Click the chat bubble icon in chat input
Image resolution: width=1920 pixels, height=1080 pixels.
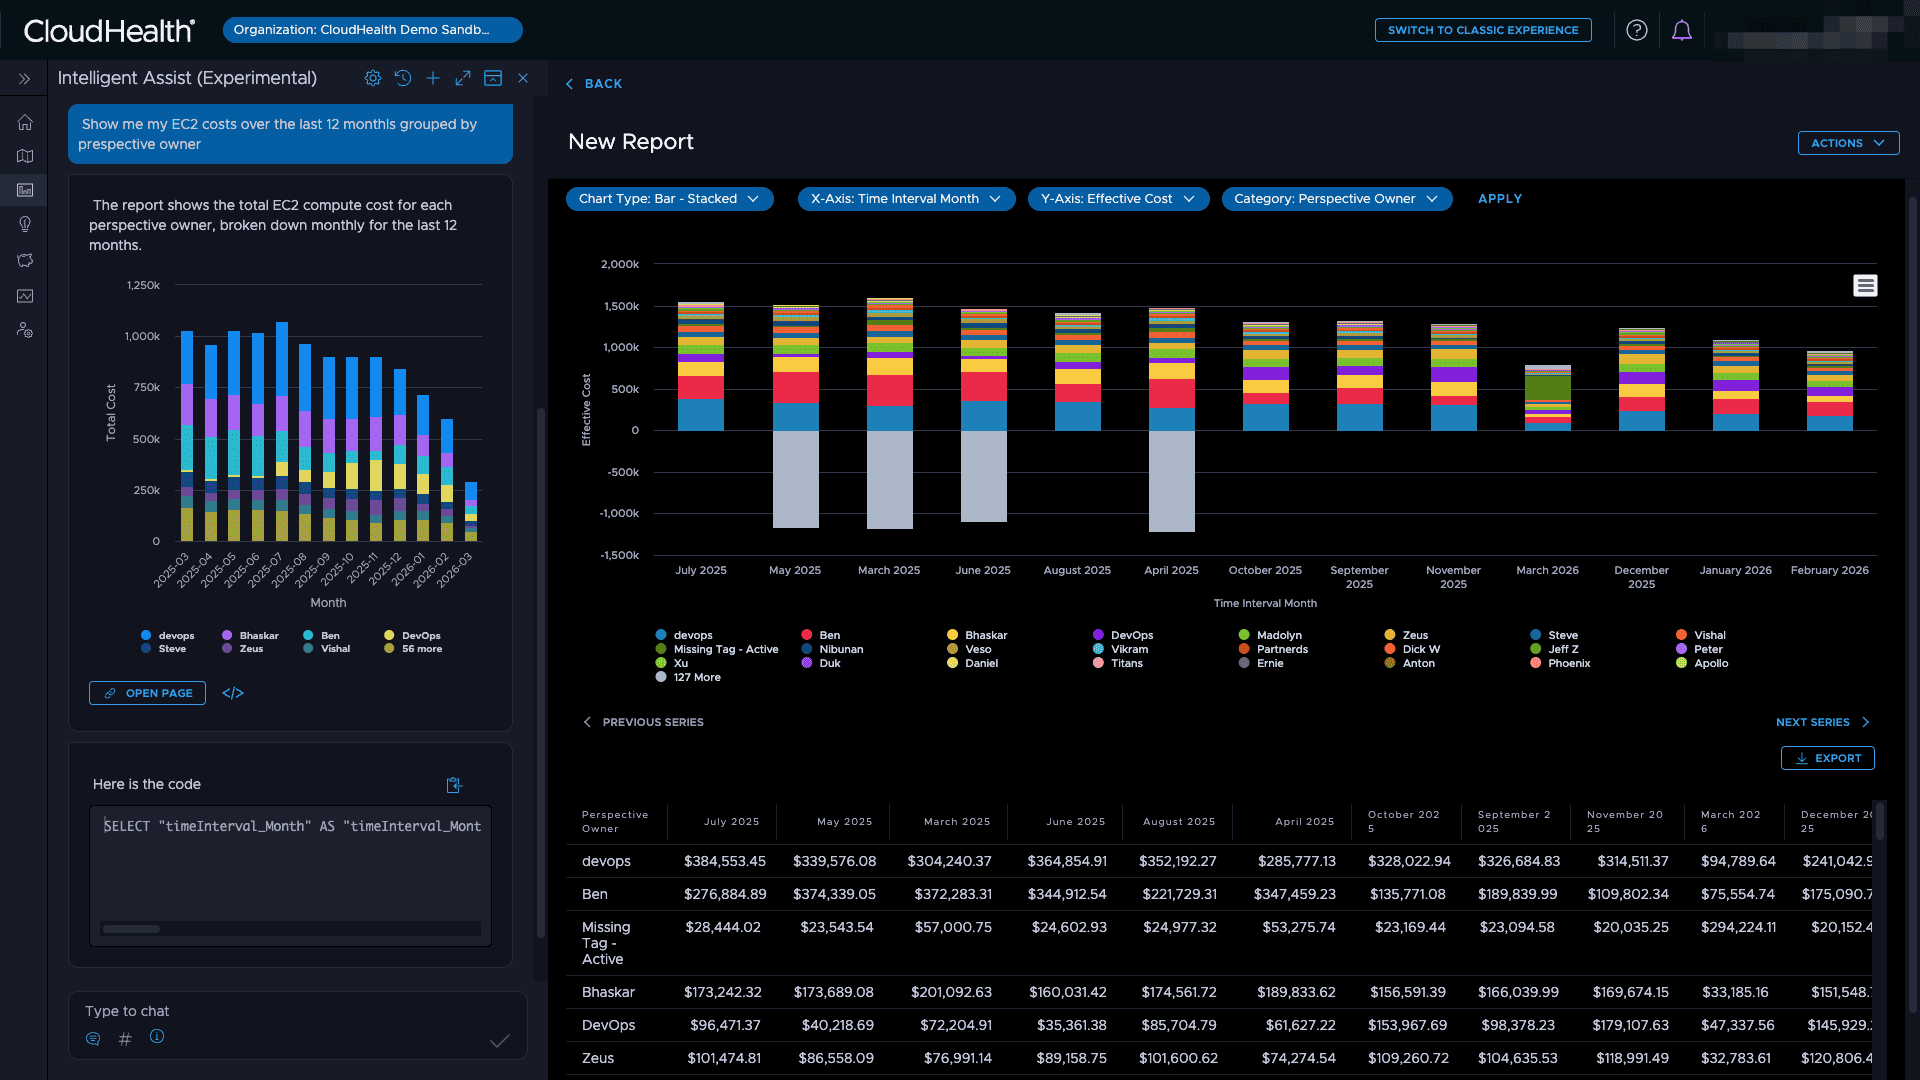point(93,1039)
